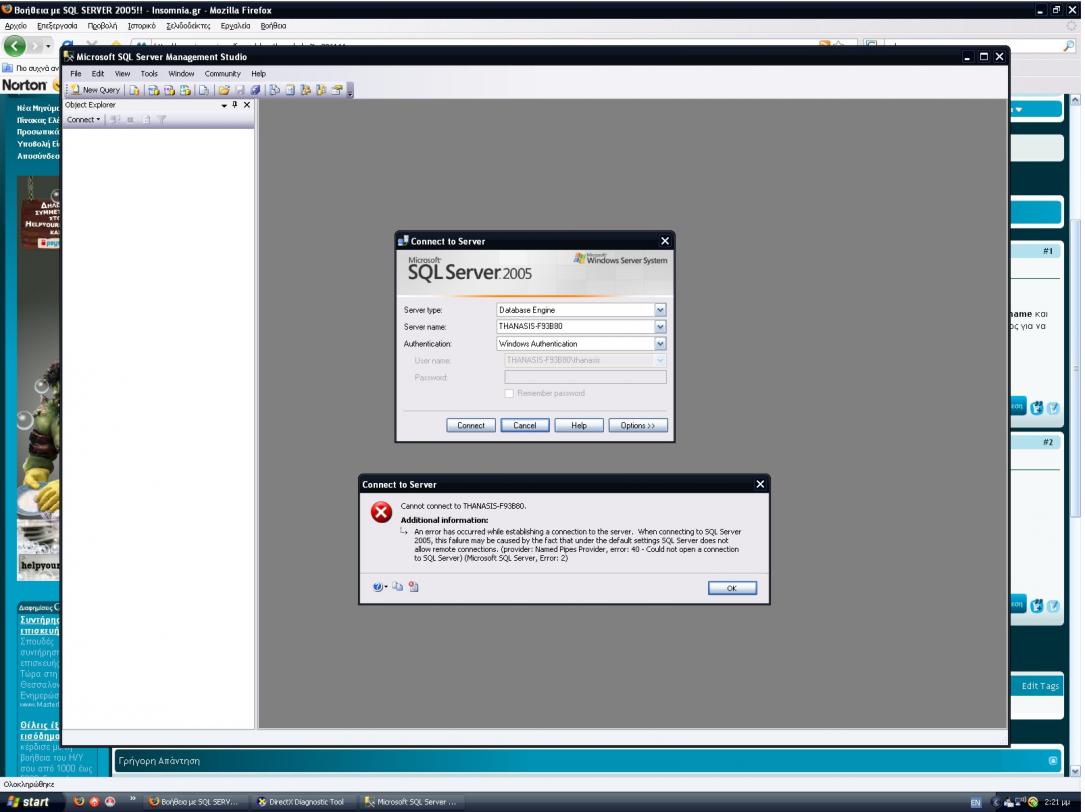1085x812 pixels.
Task: Click the Analysis Services MDX Query icon
Action: 153,90
